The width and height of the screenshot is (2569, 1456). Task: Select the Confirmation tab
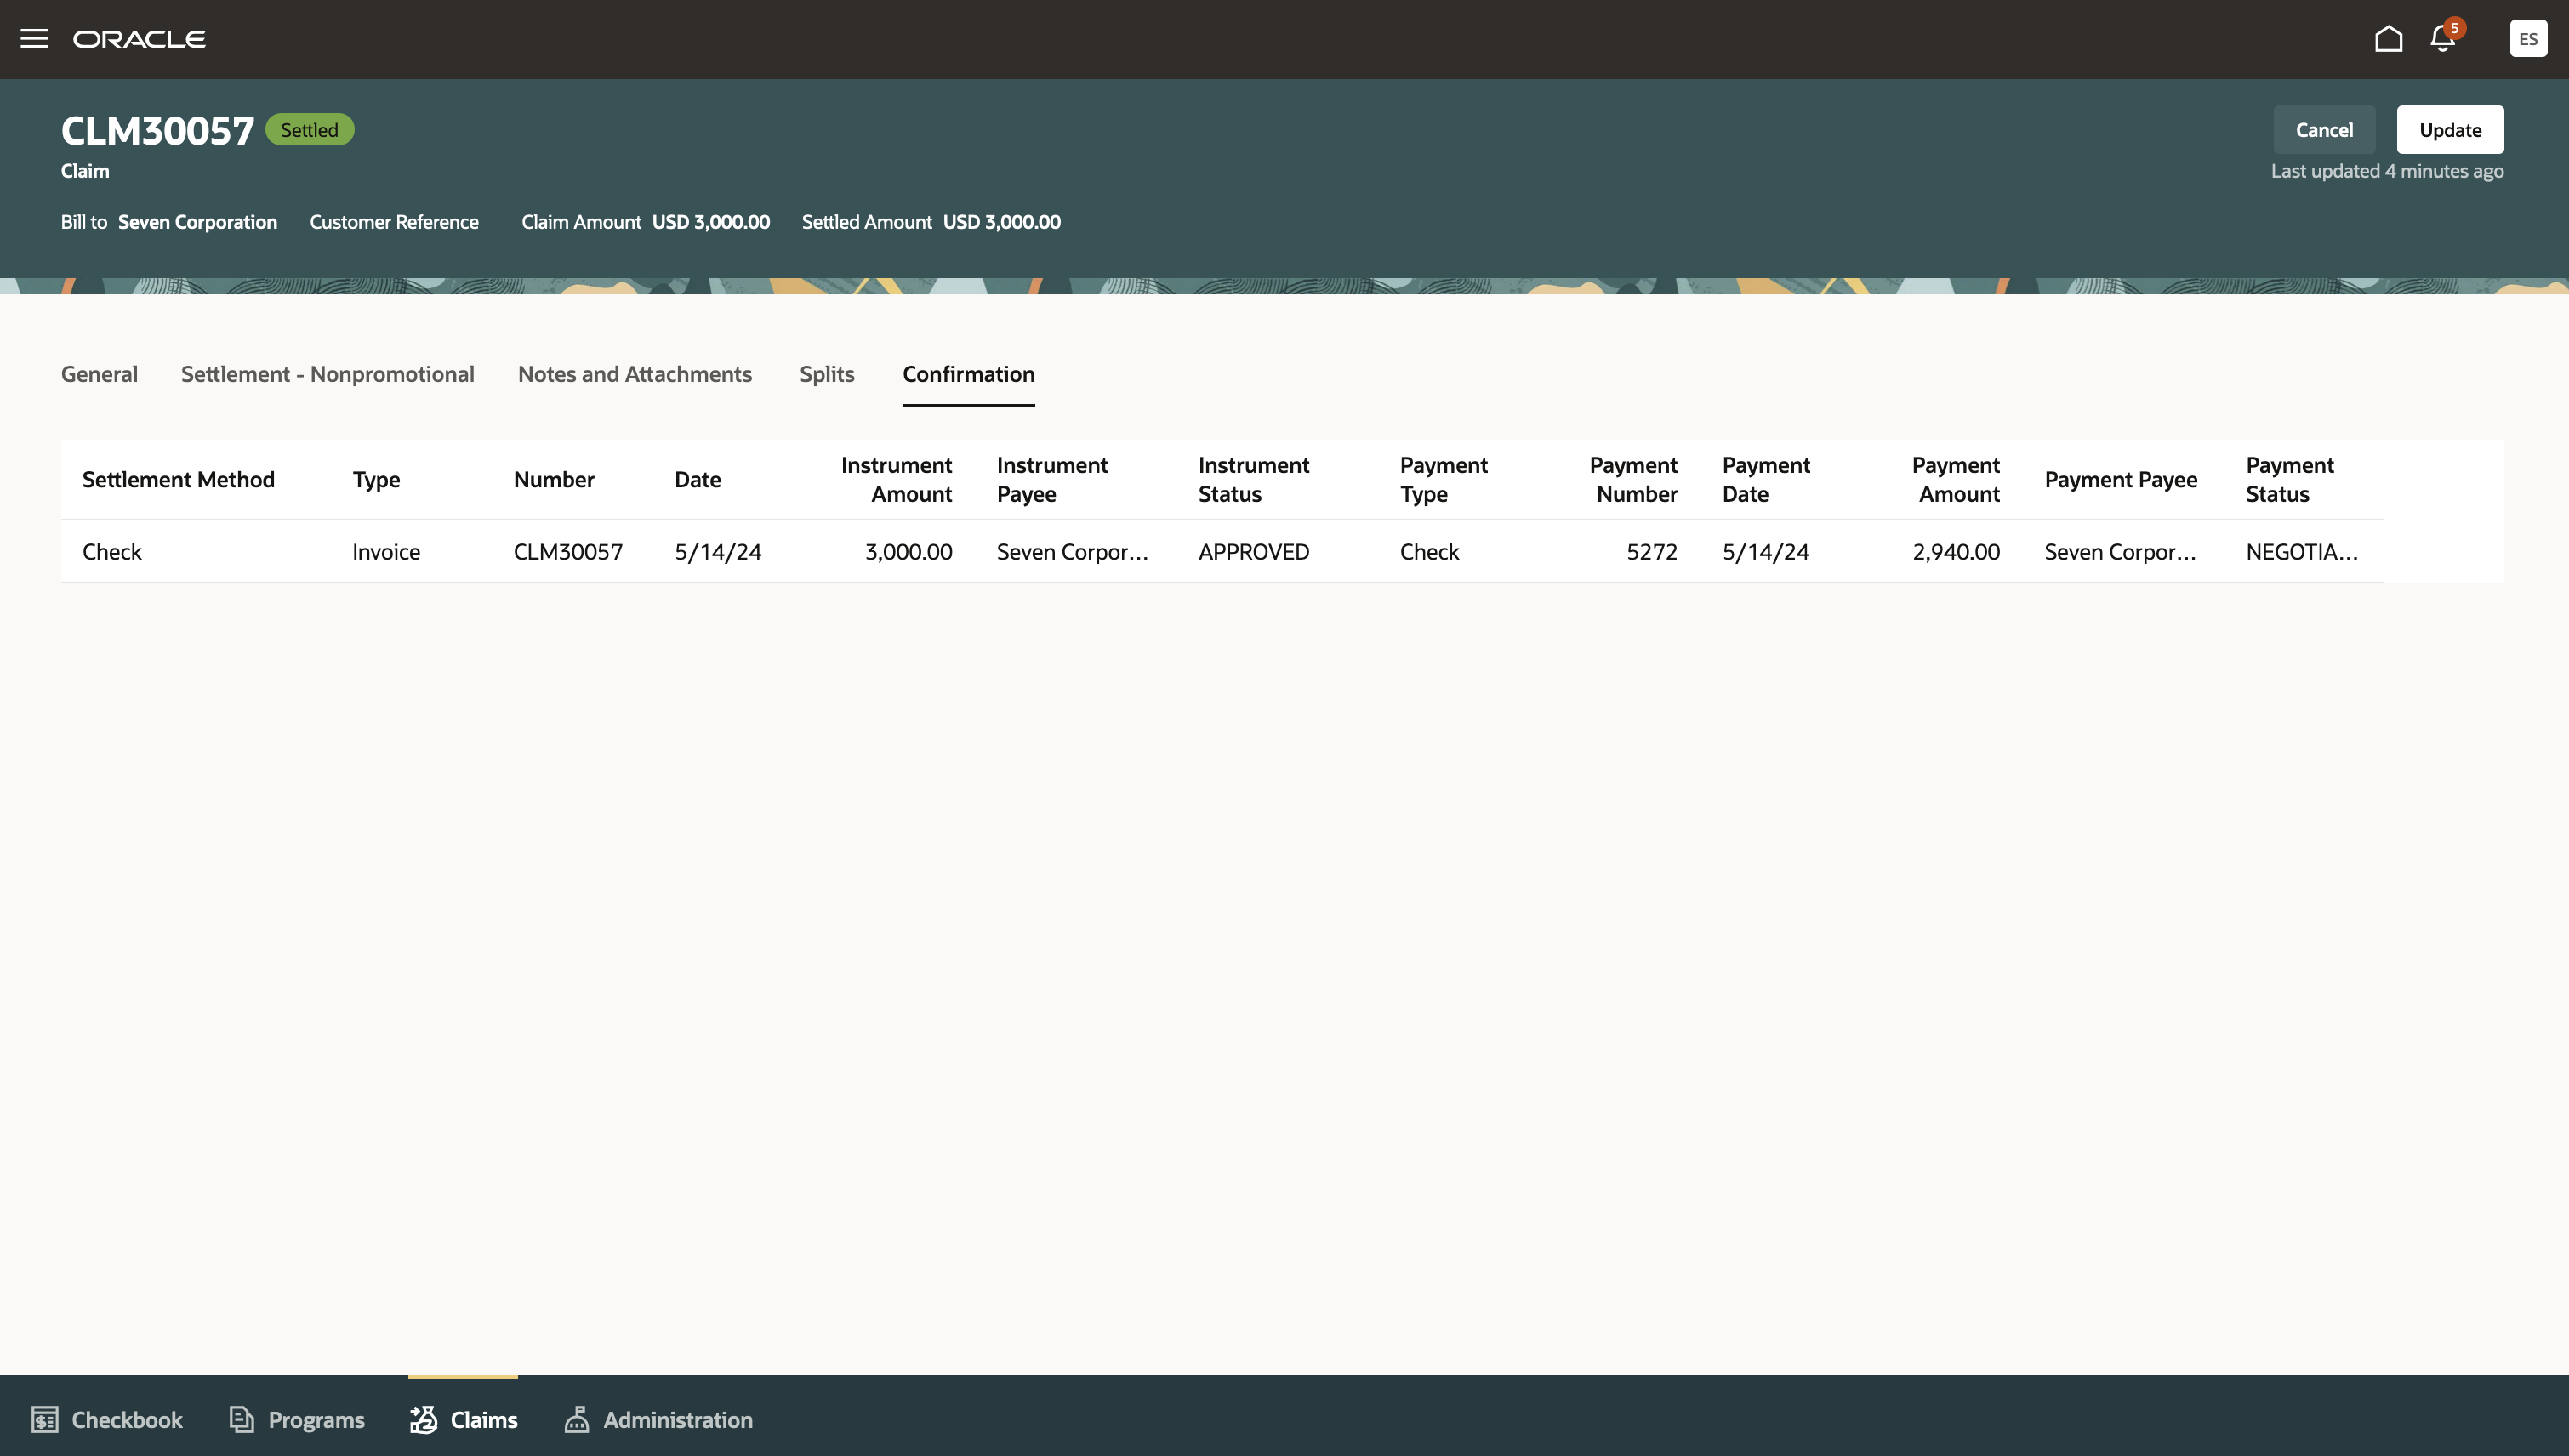point(967,374)
